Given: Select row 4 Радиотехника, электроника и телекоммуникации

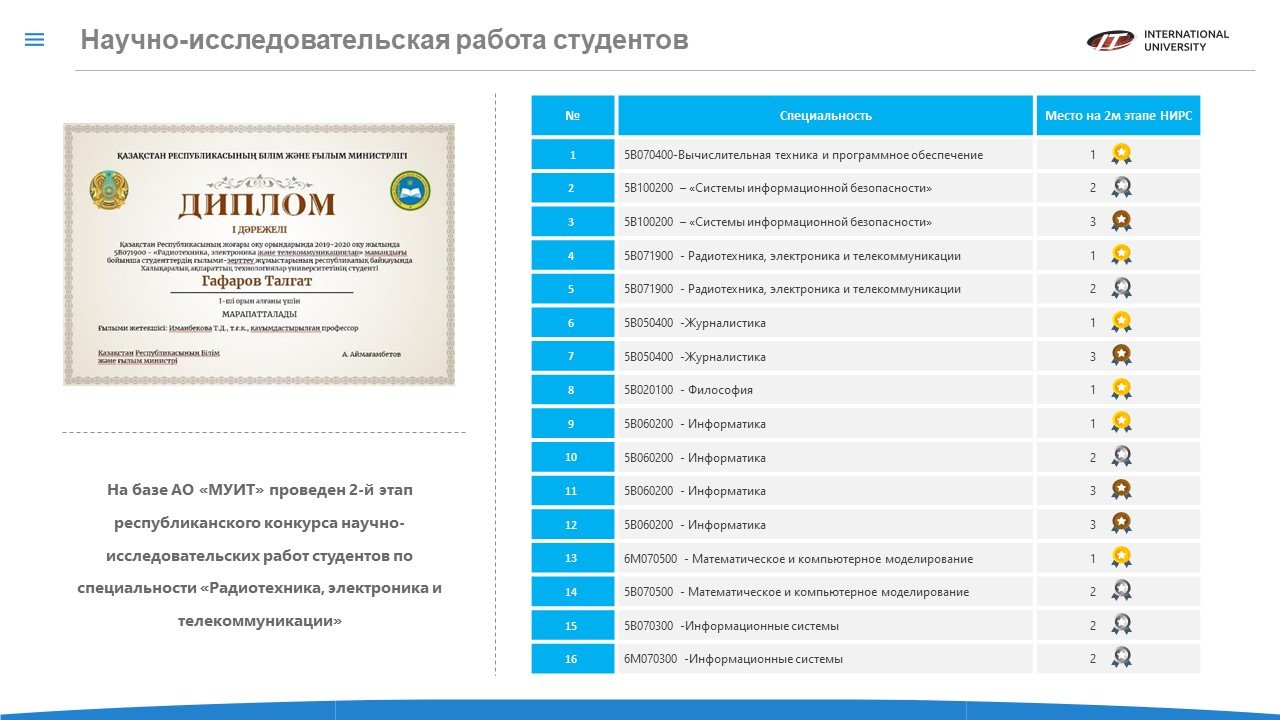Looking at the screenshot, I should (x=825, y=256).
